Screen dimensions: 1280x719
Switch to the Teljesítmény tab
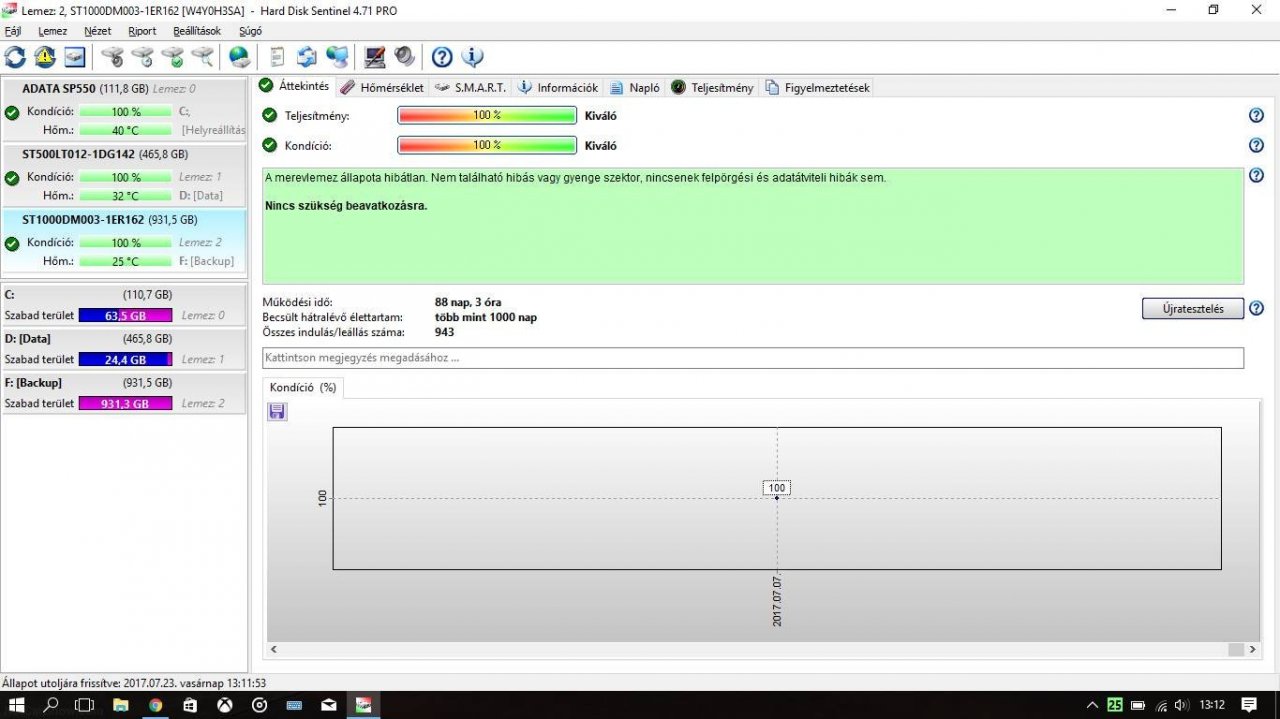pyautogui.click(x=712, y=87)
